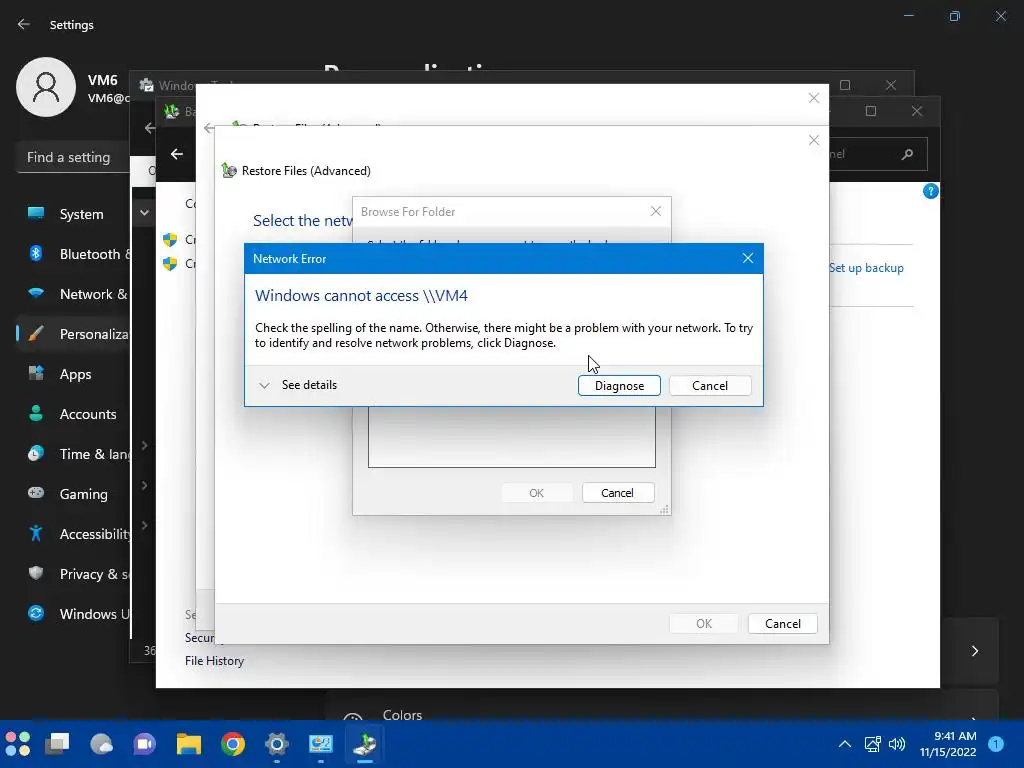The height and width of the screenshot is (768, 1024).
Task: Cancel the Browse For Folder dialog
Action: tap(617, 493)
